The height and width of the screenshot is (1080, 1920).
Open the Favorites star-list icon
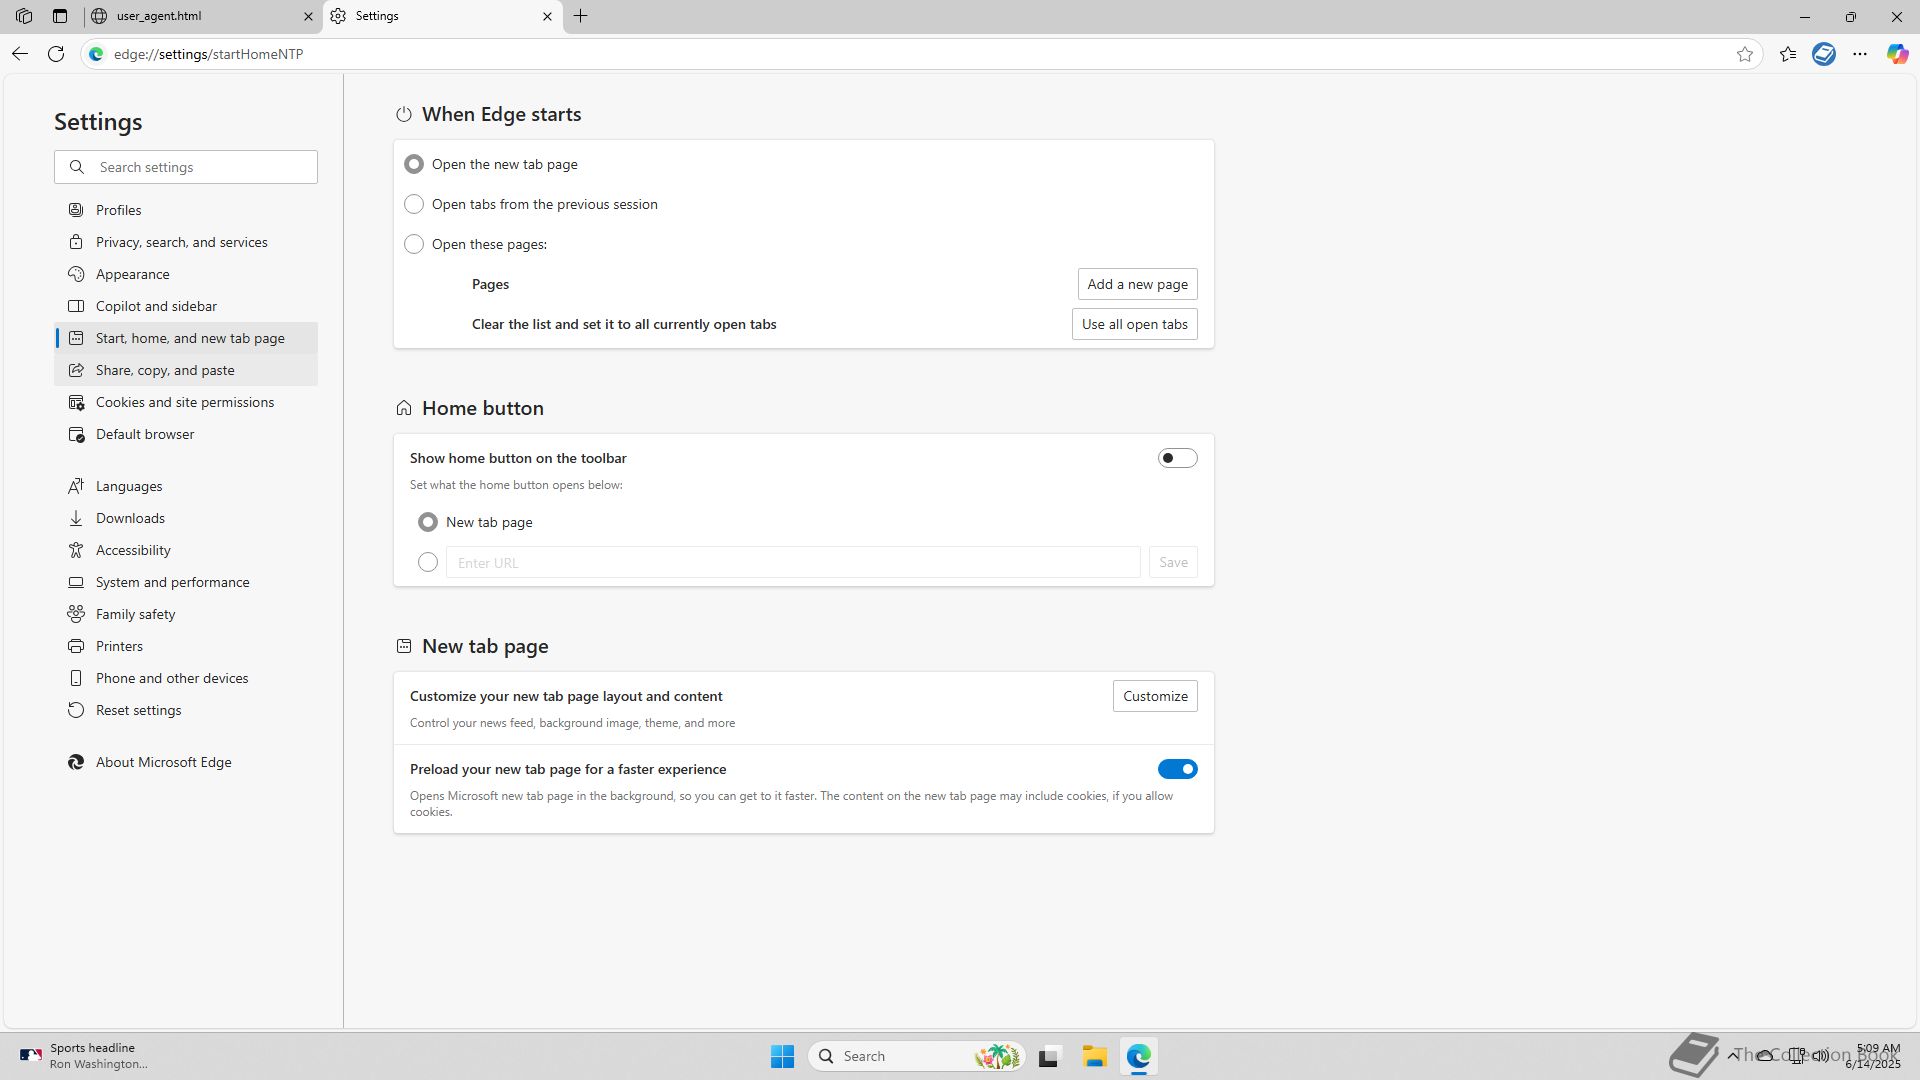coord(1788,54)
